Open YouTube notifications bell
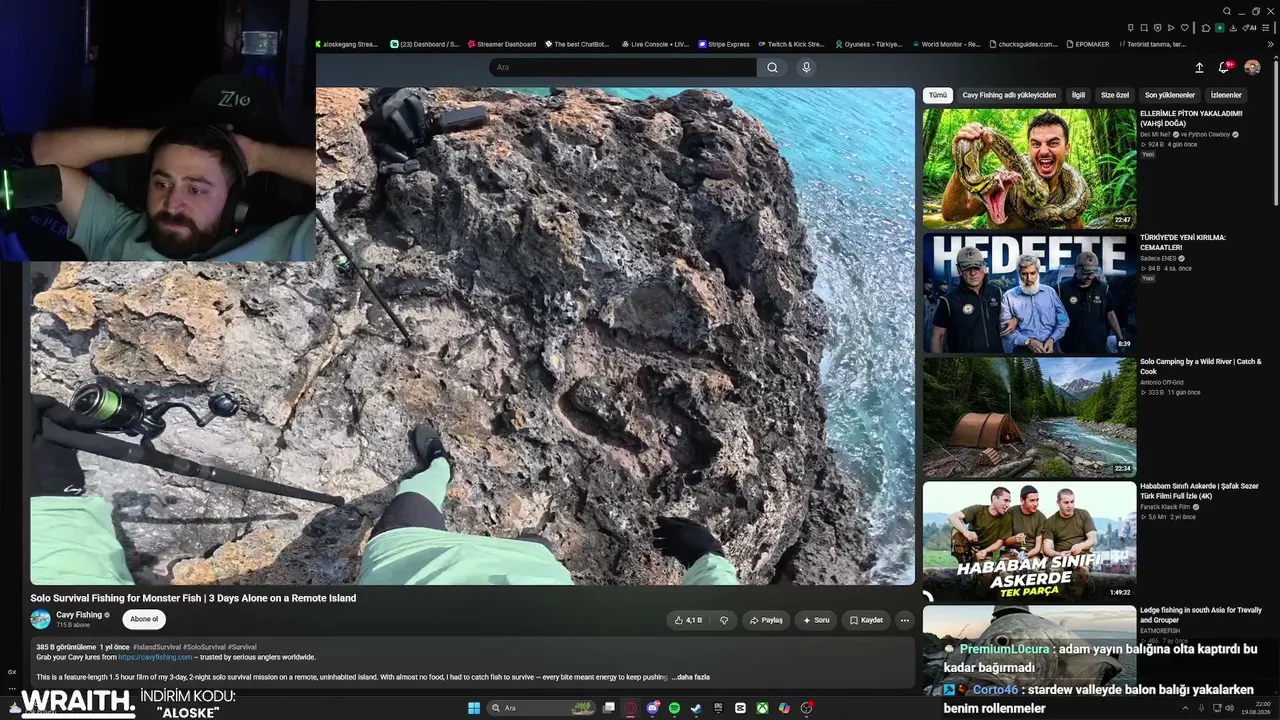This screenshot has height=720, width=1280. click(1224, 67)
